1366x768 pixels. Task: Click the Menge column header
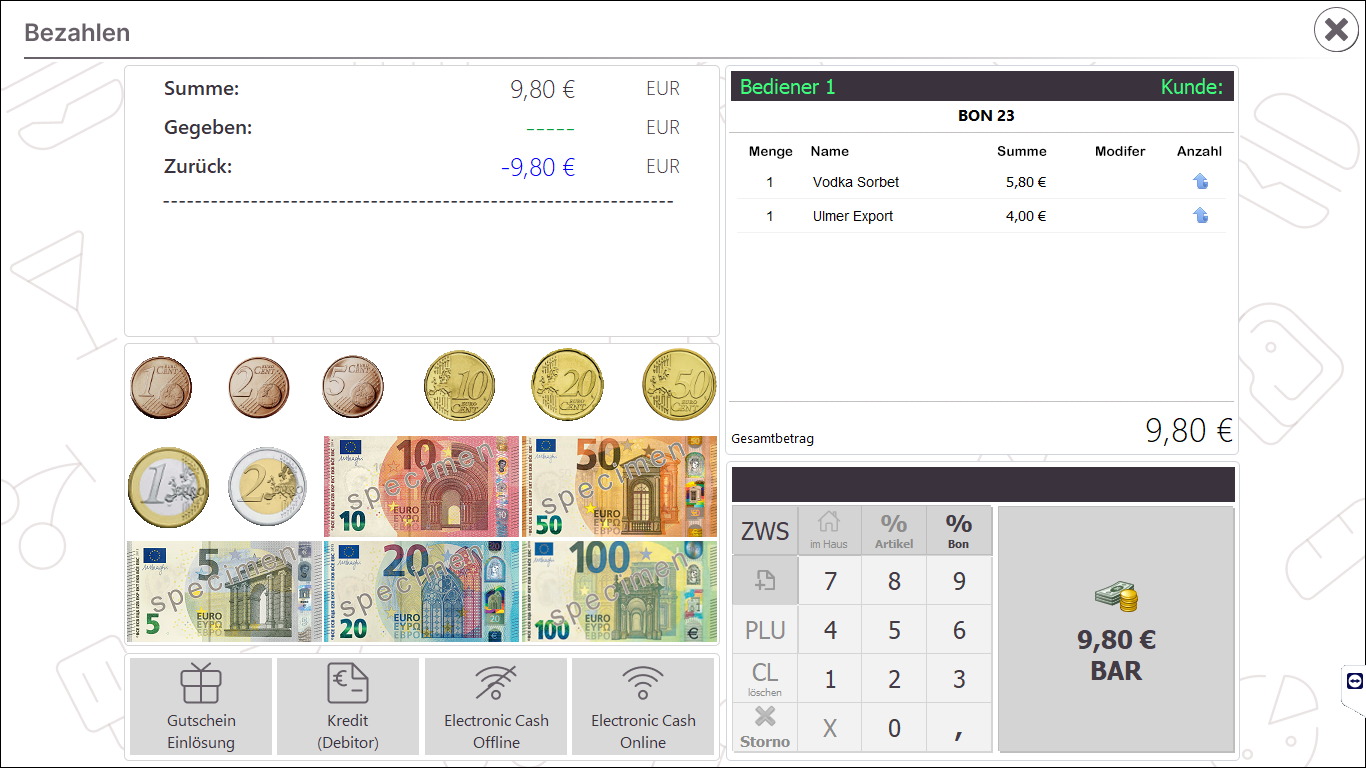coord(770,152)
